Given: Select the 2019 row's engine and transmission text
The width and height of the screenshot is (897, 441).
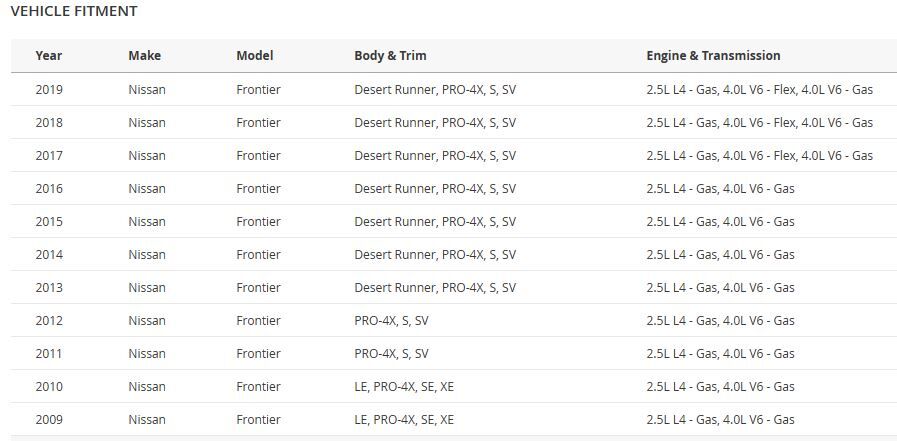Looking at the screenshot, I should [759, 89].
